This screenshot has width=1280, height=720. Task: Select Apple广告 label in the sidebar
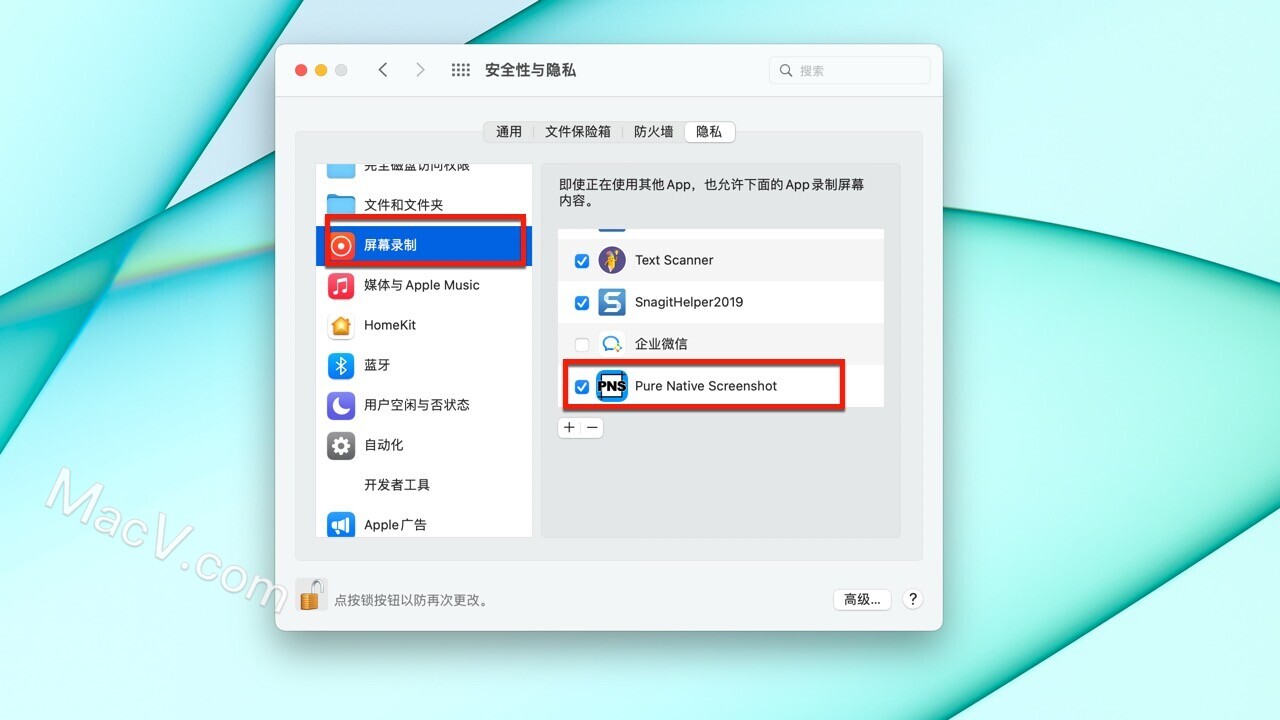395,524
